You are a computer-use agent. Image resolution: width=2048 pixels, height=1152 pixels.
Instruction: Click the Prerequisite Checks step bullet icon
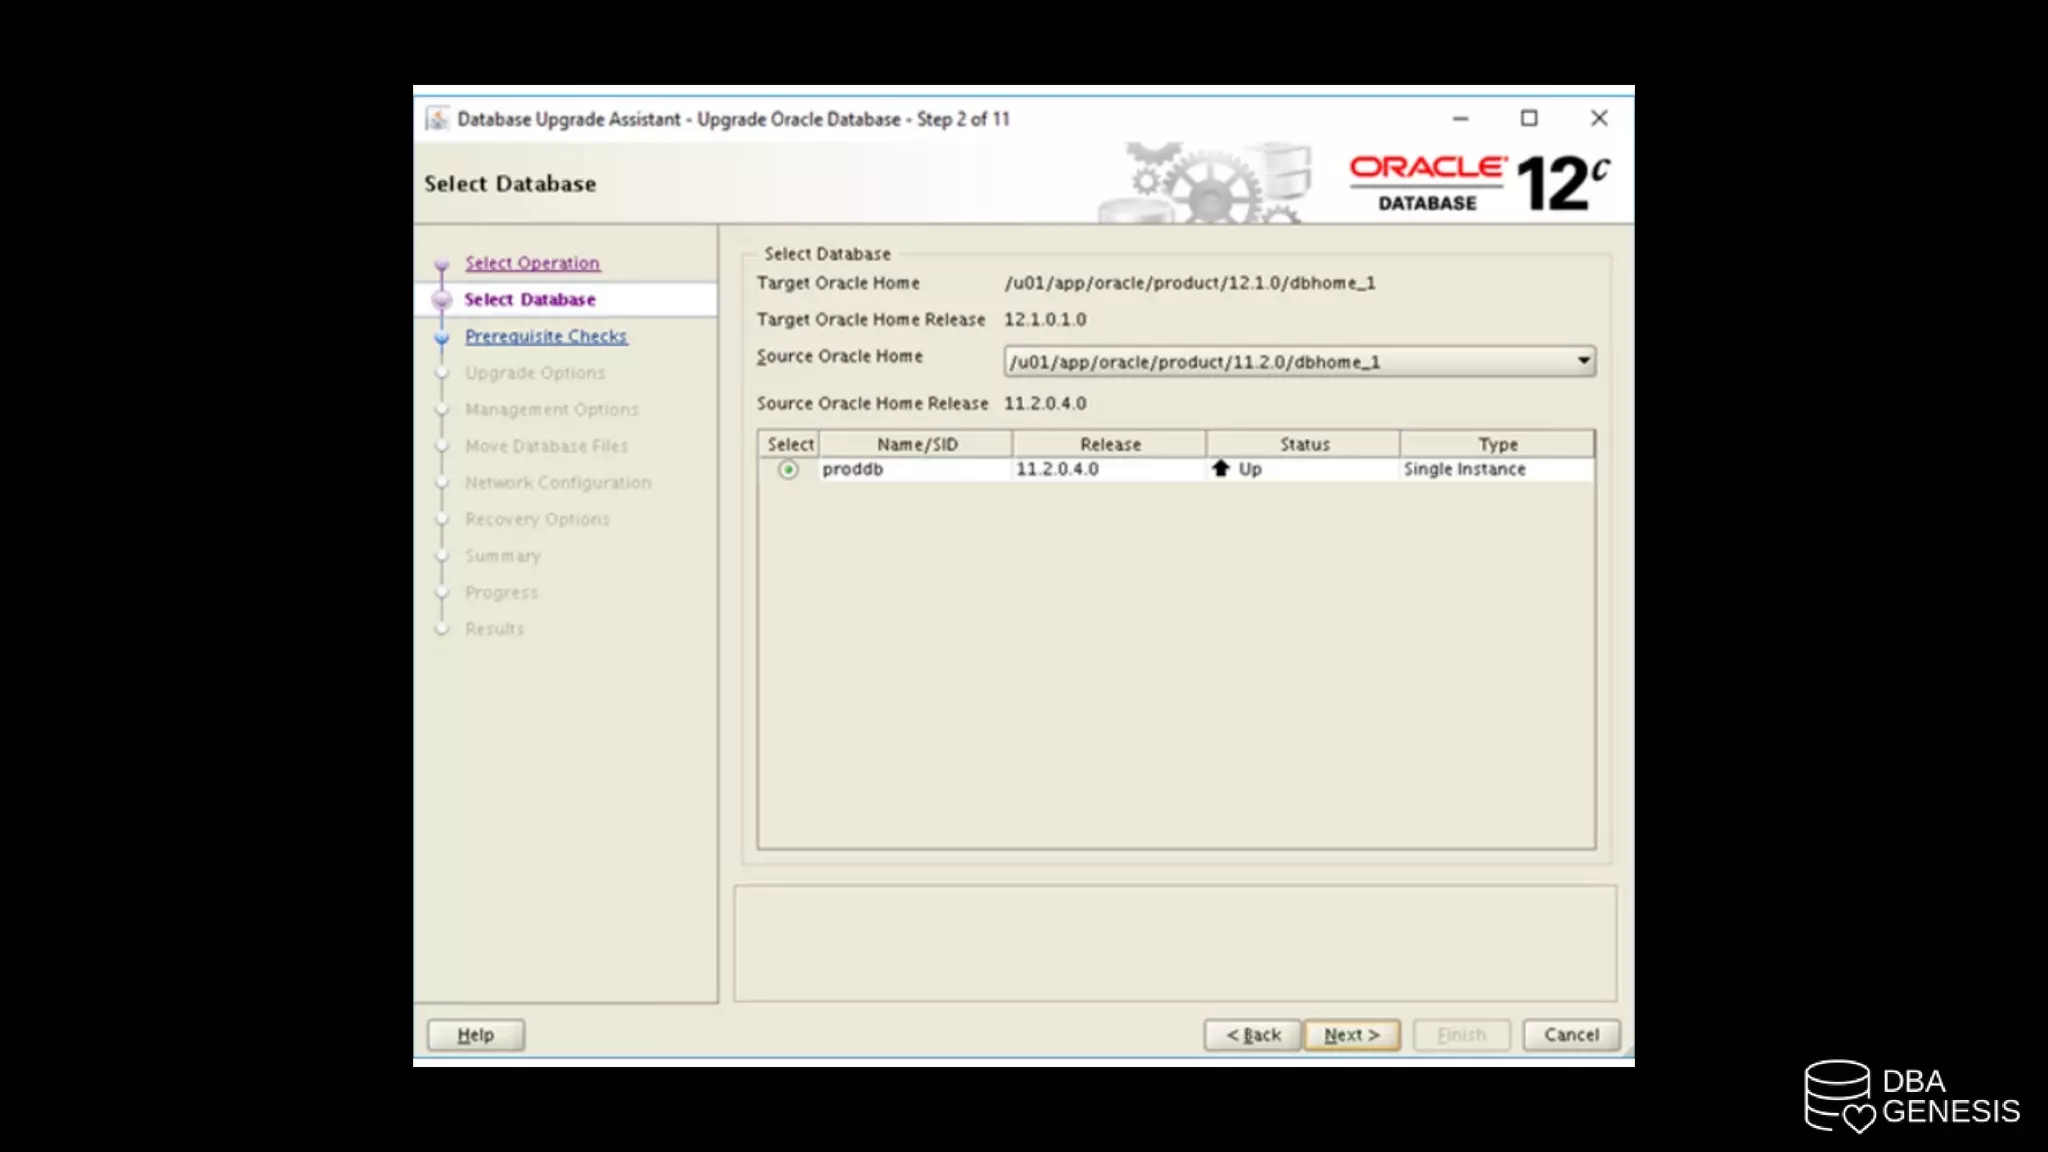tap(442, 338)
